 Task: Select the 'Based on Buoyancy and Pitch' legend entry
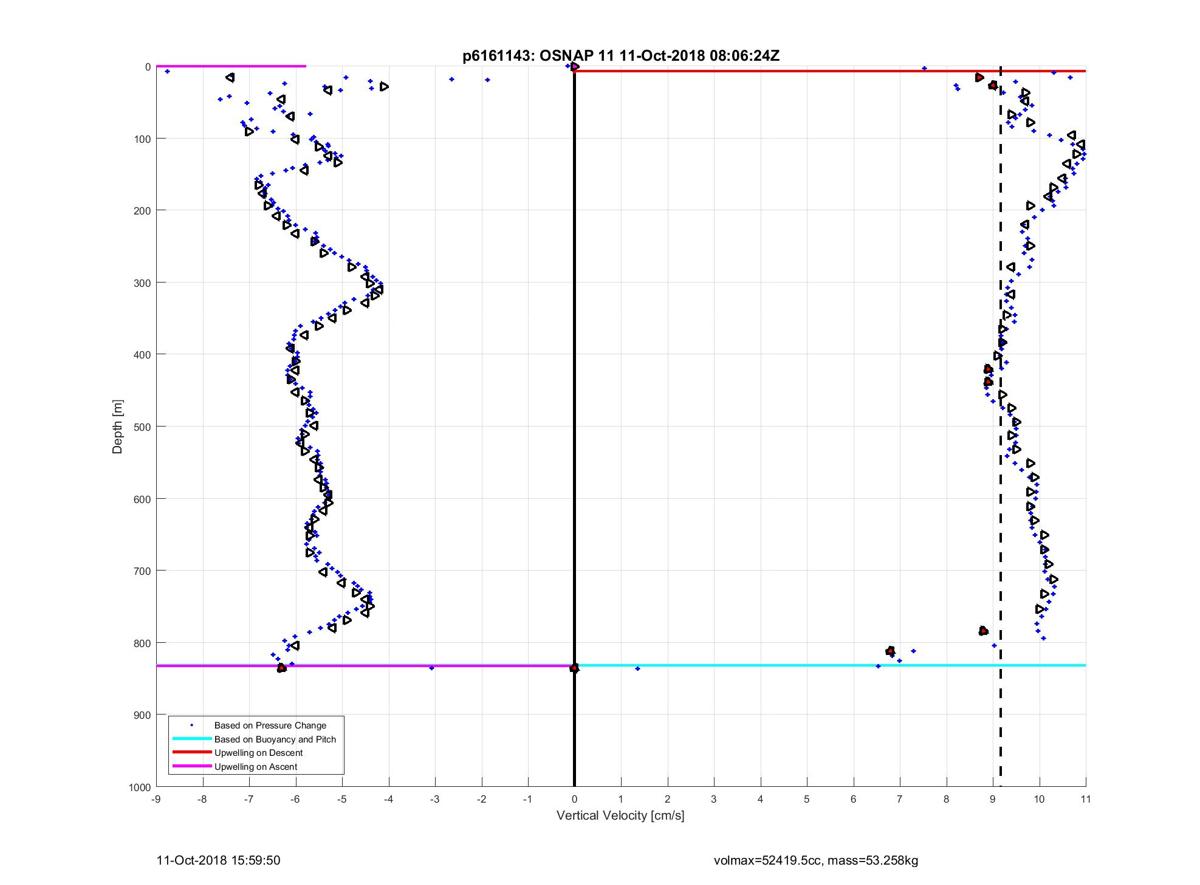click(276, 739)
